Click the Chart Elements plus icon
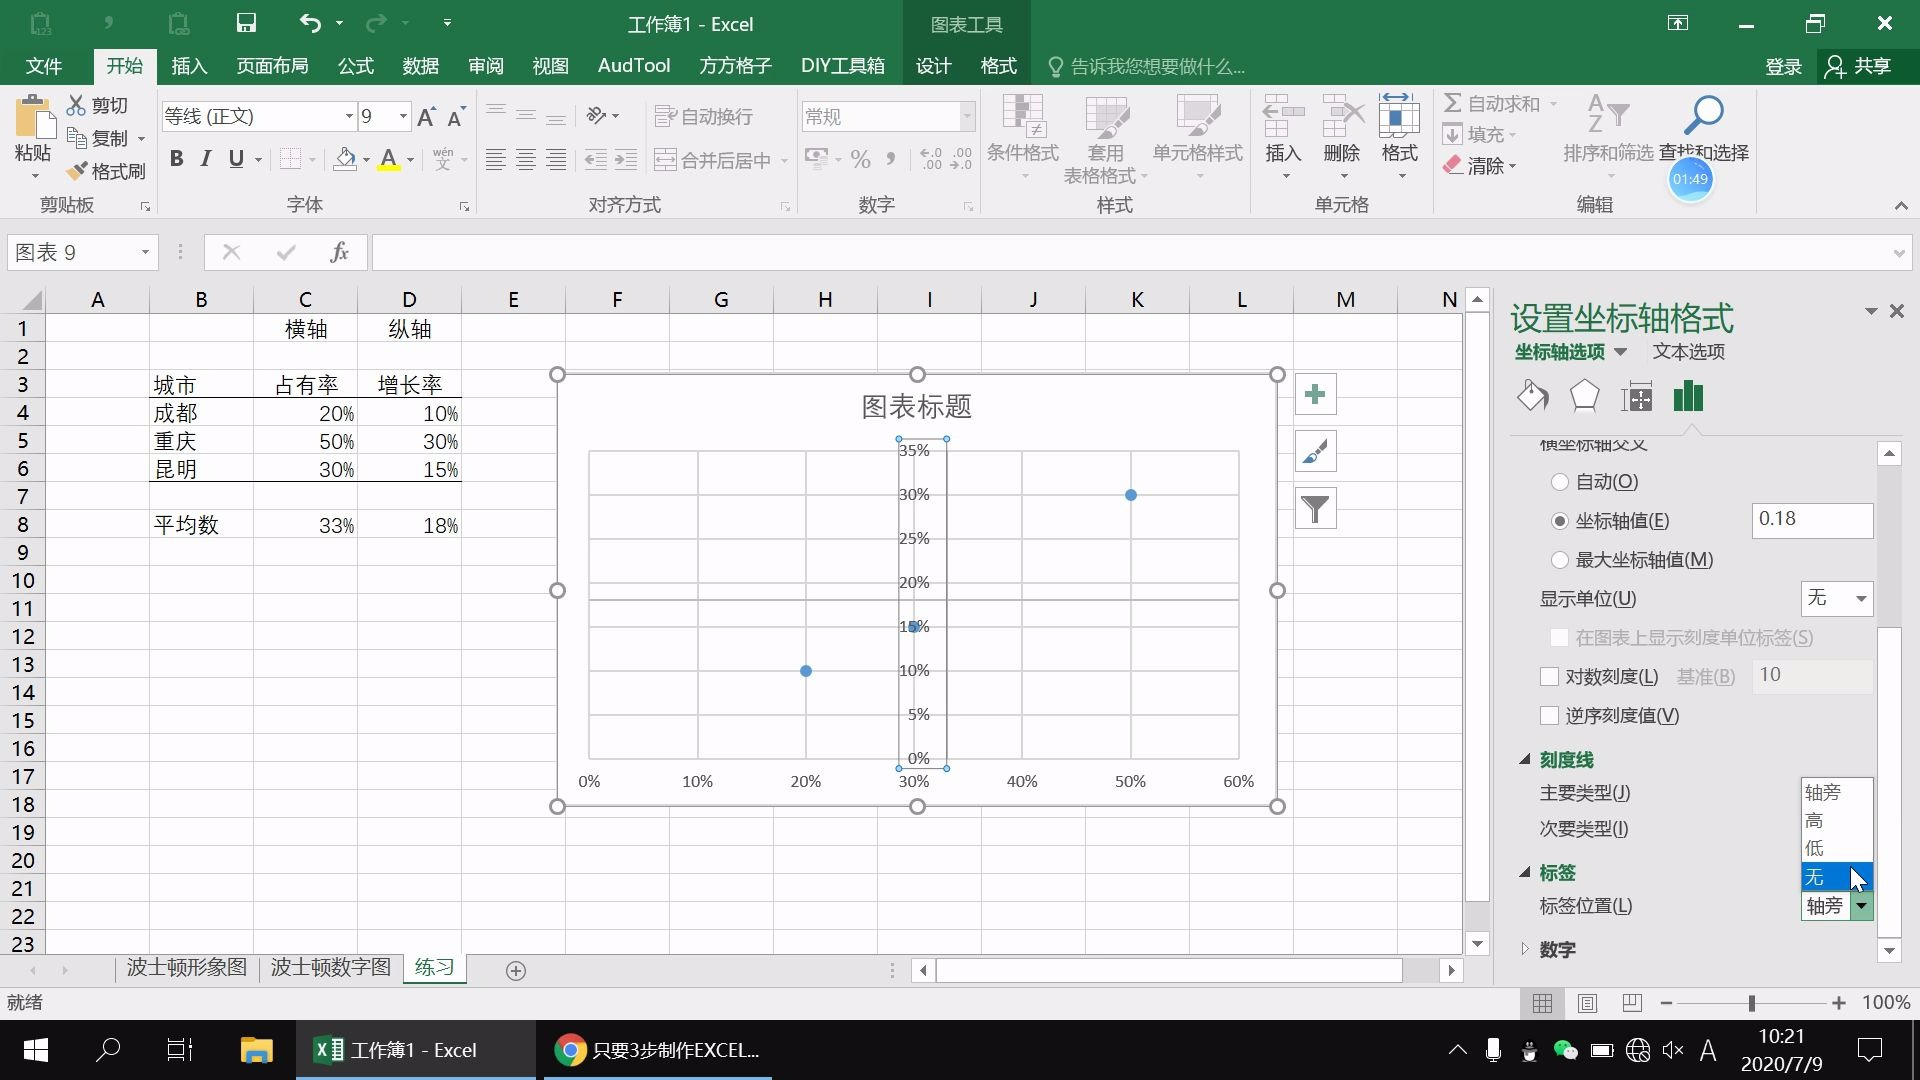Viewport: 1920px width, 1080px height. [1315, 394]
